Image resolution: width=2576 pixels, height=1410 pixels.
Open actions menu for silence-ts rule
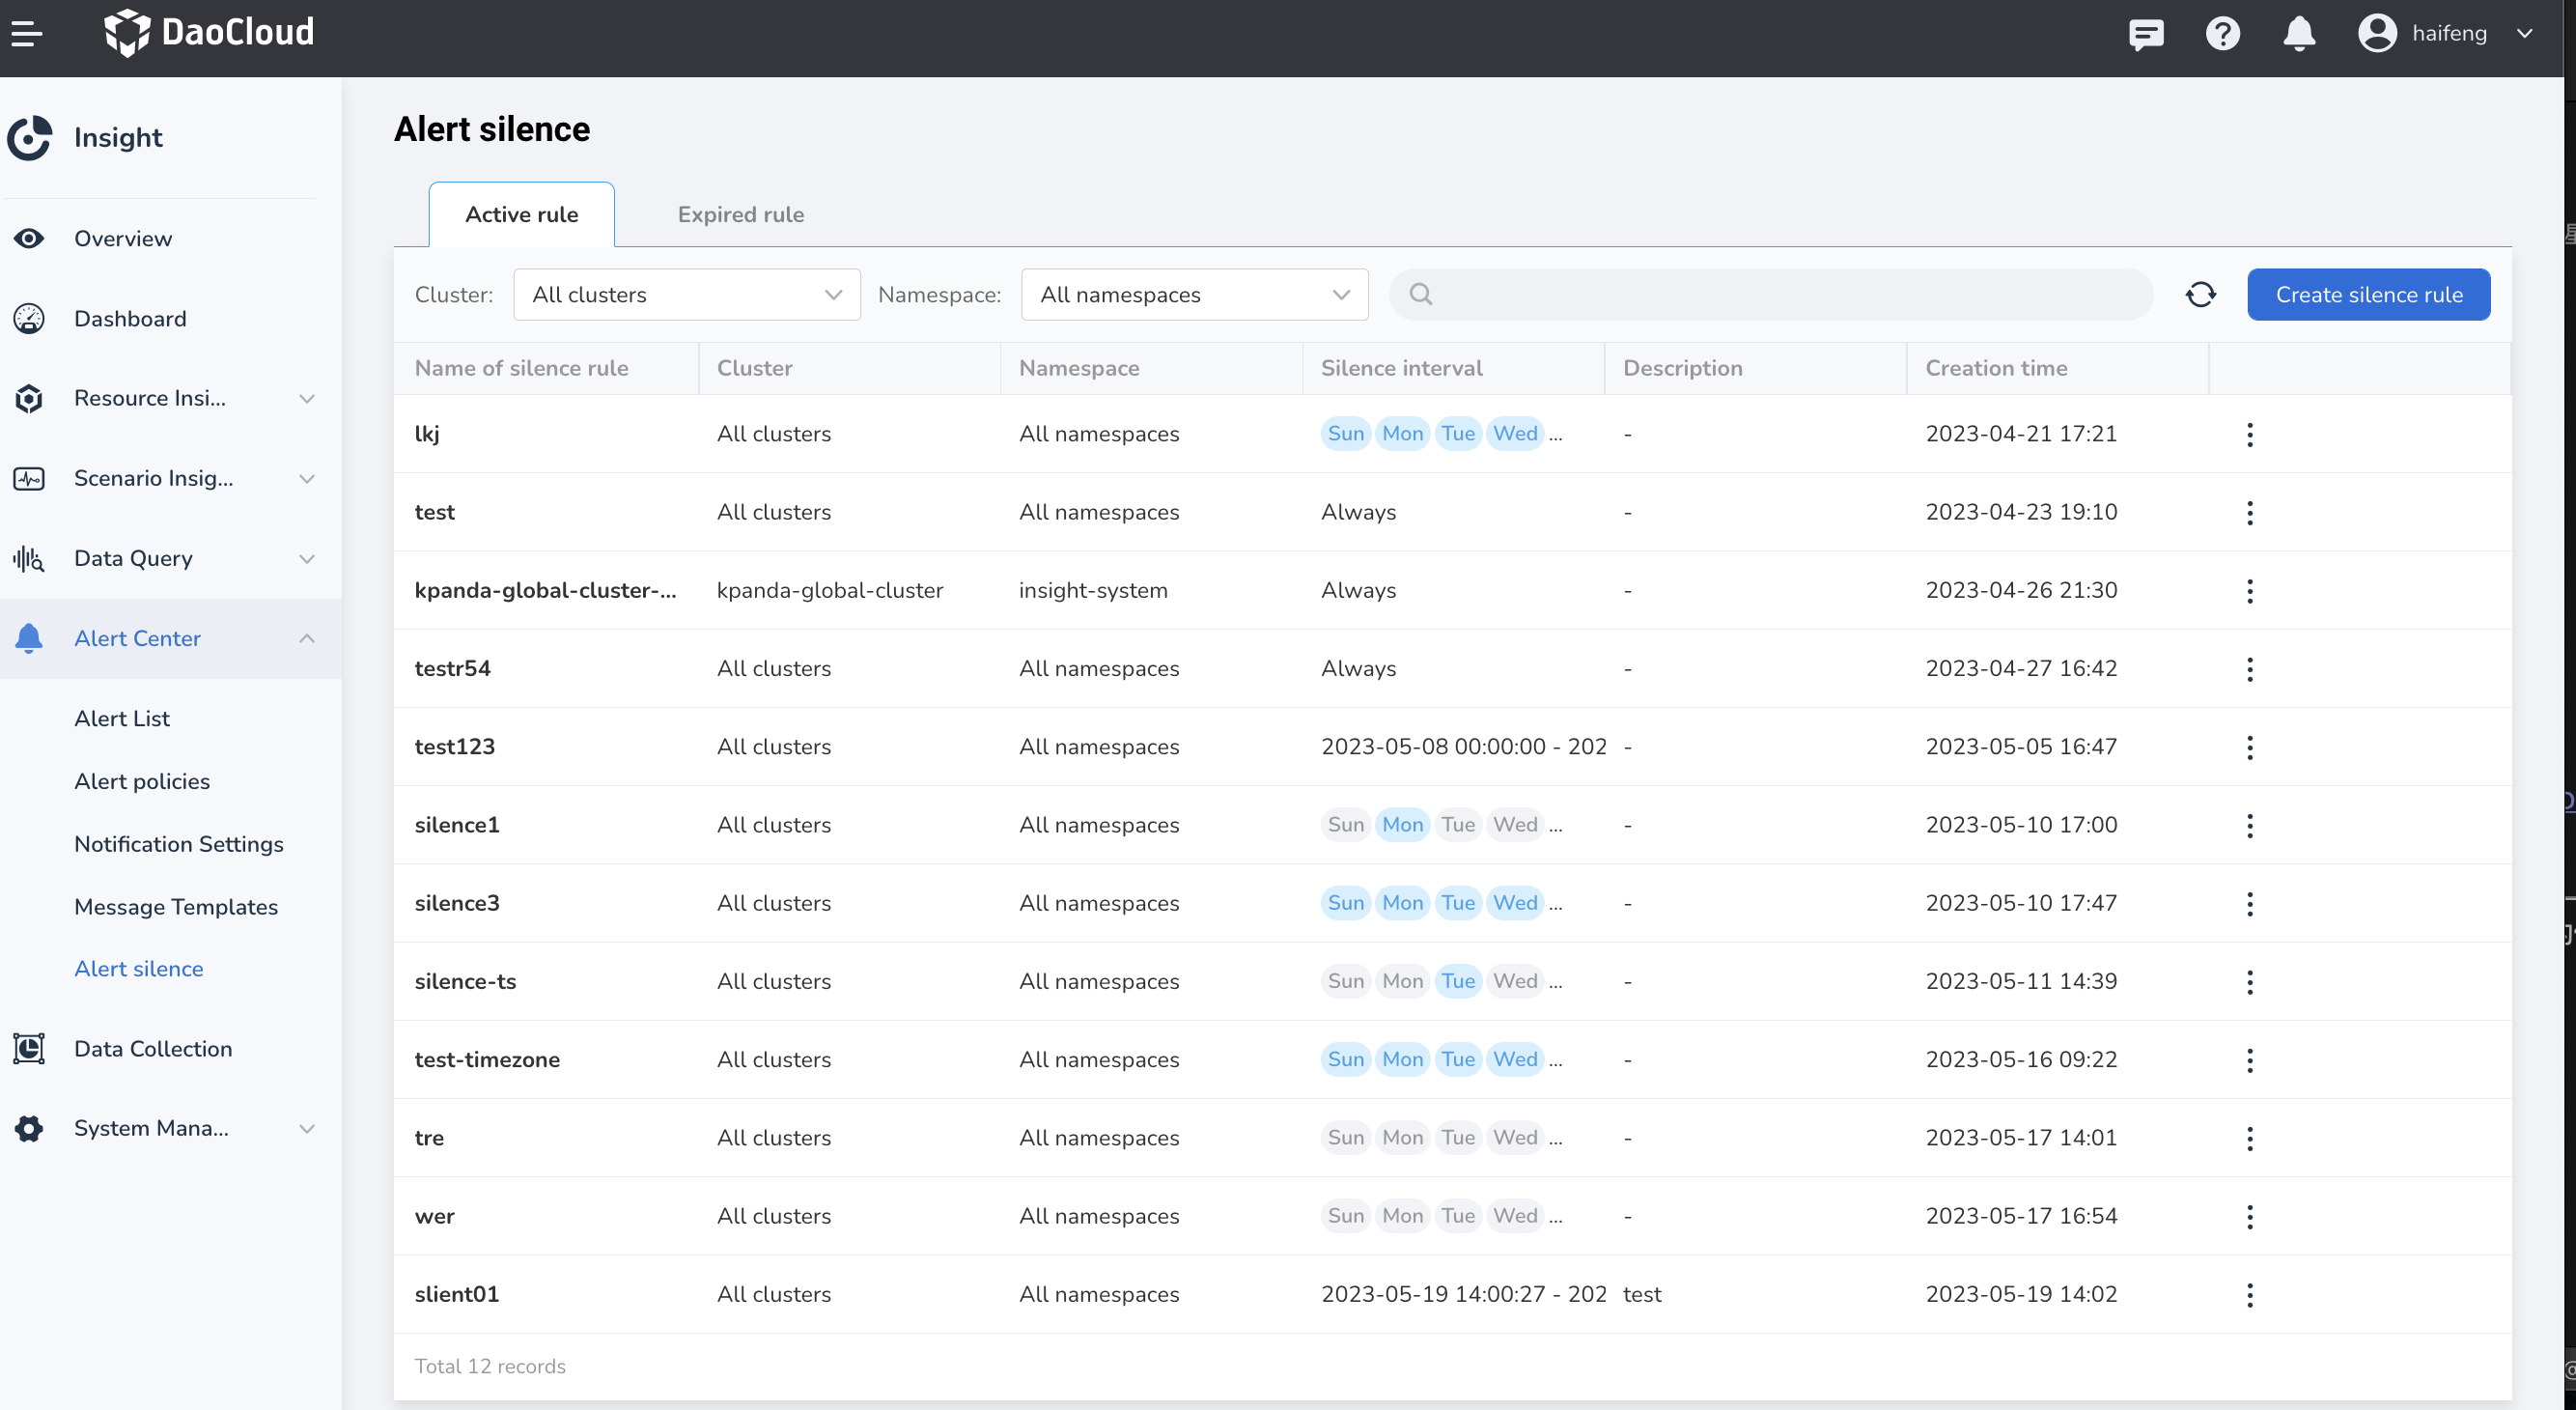click(2249, 981)
